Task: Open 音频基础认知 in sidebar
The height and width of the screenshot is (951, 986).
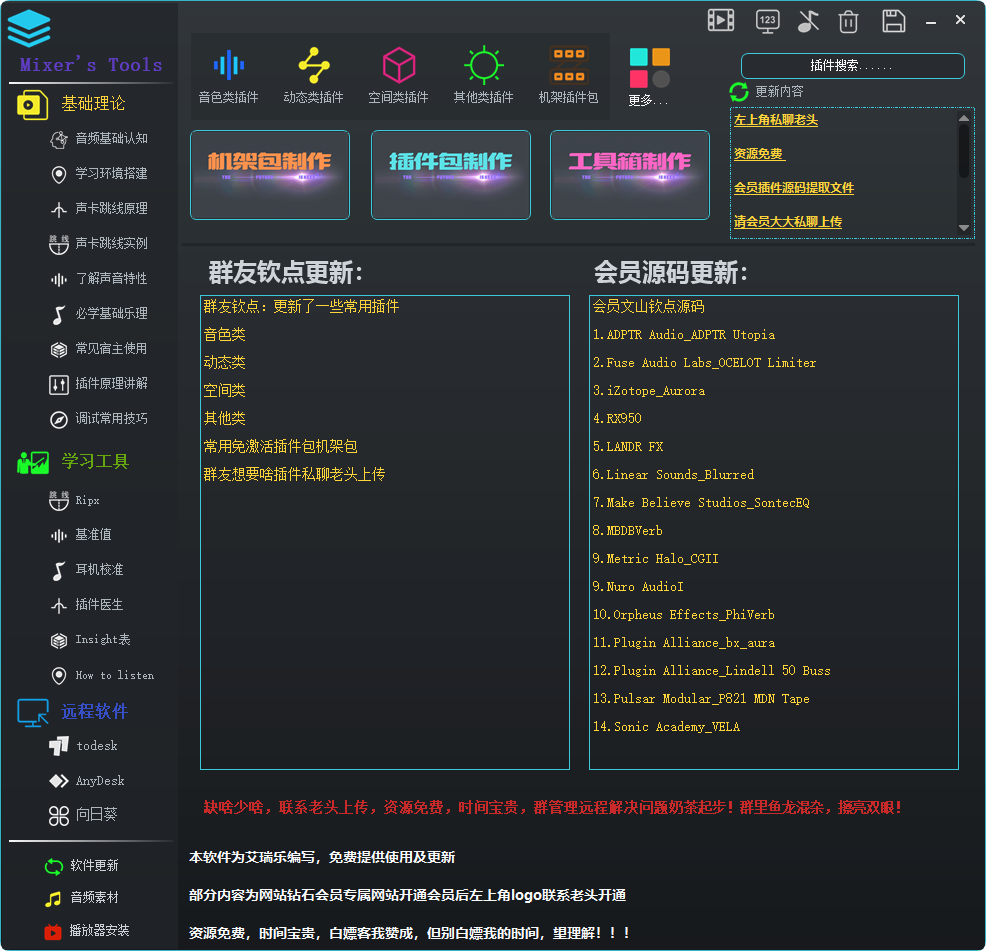Action: pos(99,139)
